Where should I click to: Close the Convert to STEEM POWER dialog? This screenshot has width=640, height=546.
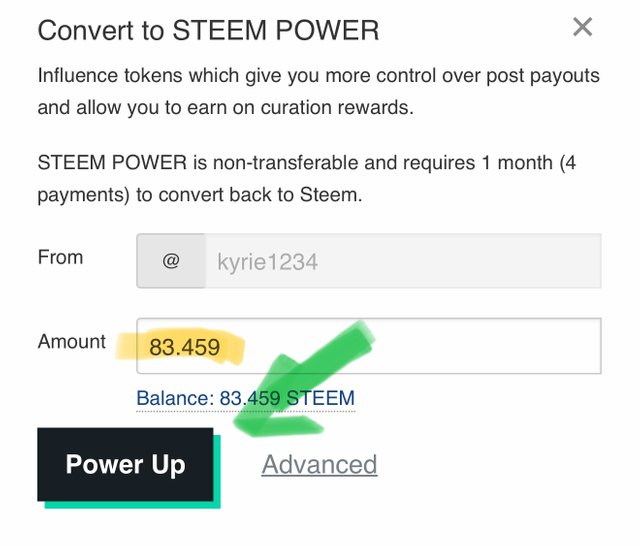582,27
